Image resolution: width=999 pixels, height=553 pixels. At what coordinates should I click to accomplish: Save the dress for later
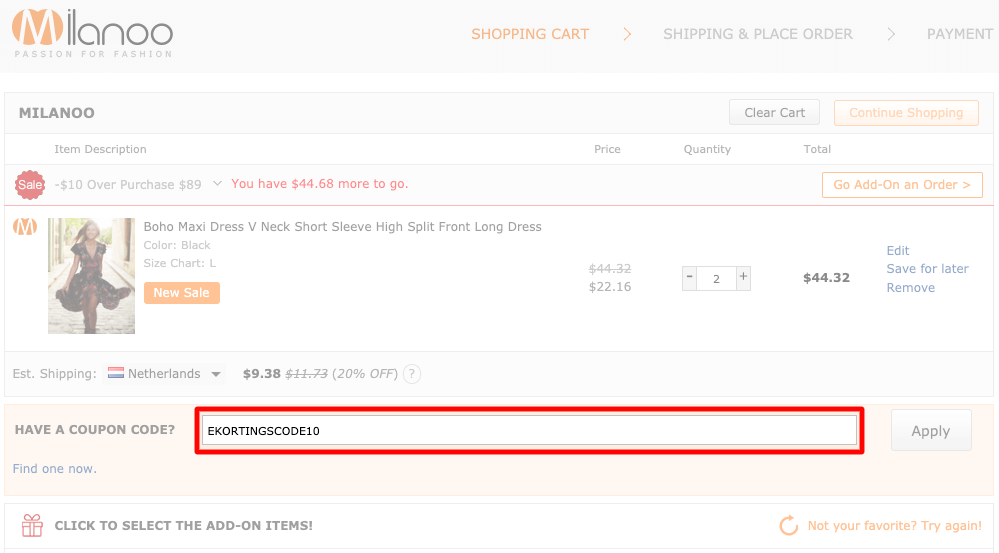pos(927,269)
